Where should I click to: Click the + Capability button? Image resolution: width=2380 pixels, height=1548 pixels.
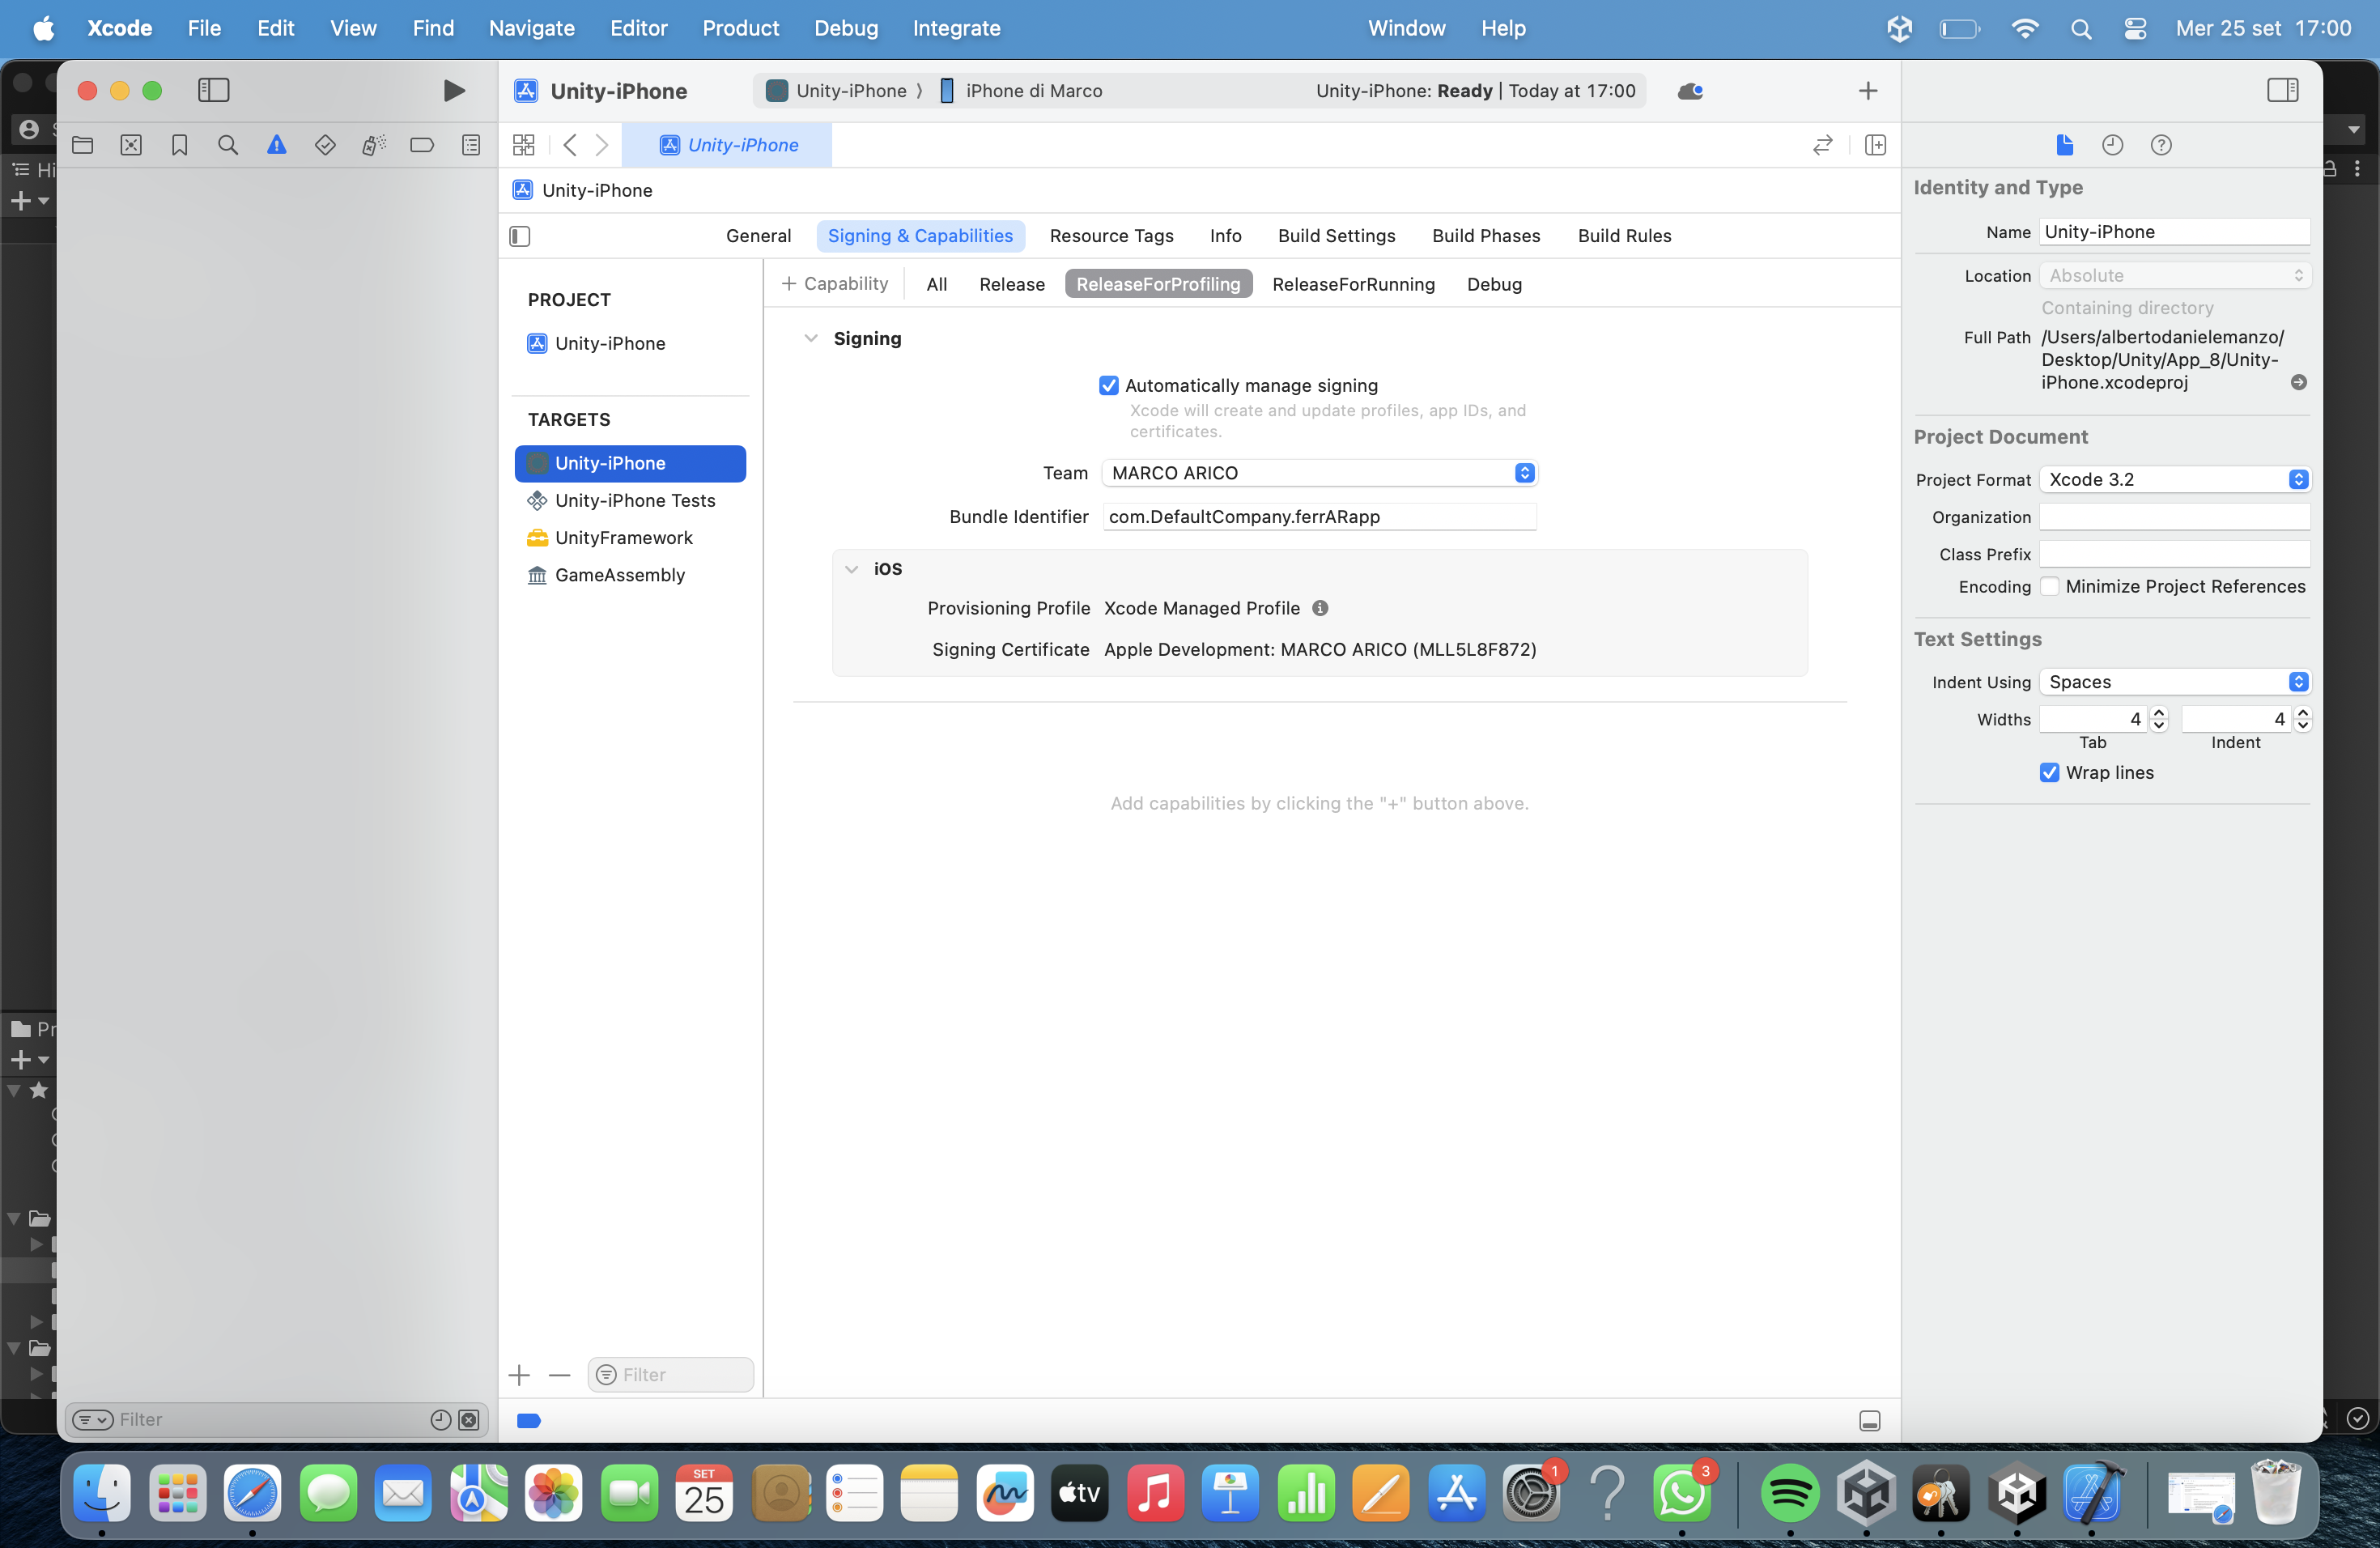835,284
